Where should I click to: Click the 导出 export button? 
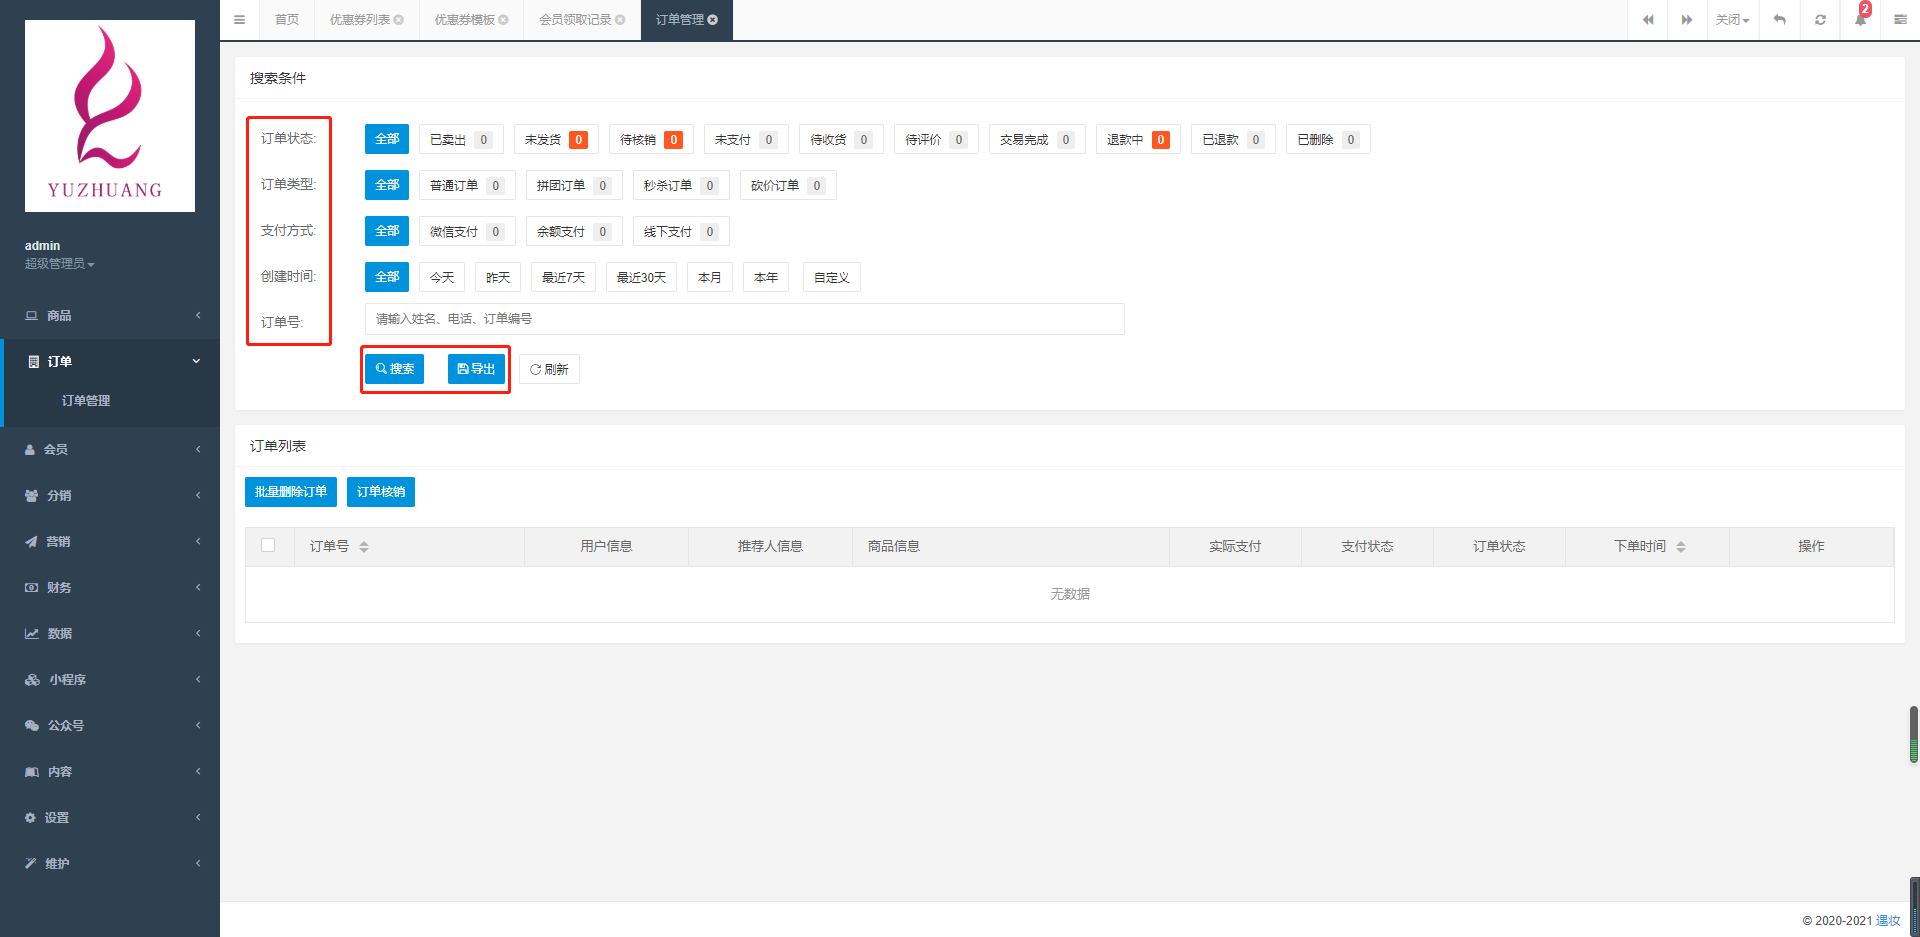tap(476, 369)
